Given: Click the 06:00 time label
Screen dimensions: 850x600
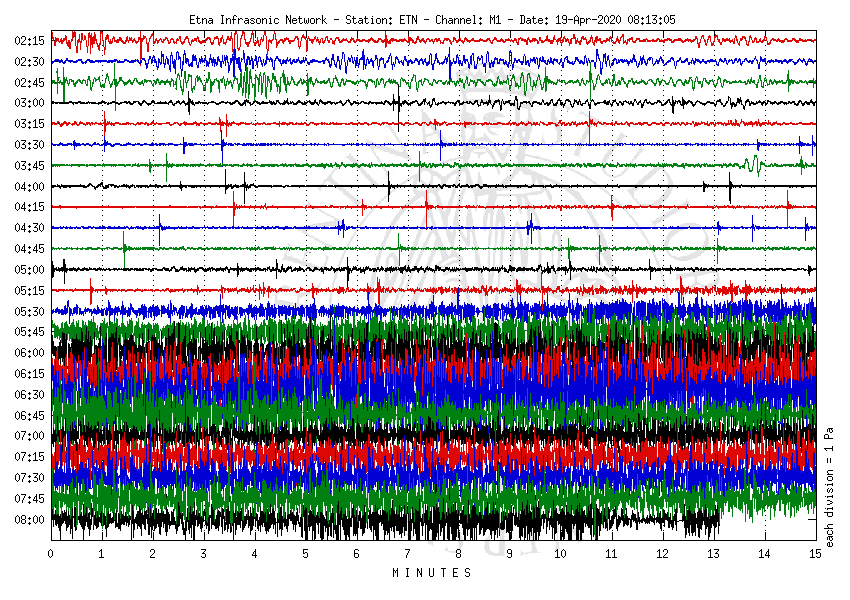Looking at the screenshot, I should 29,353.
